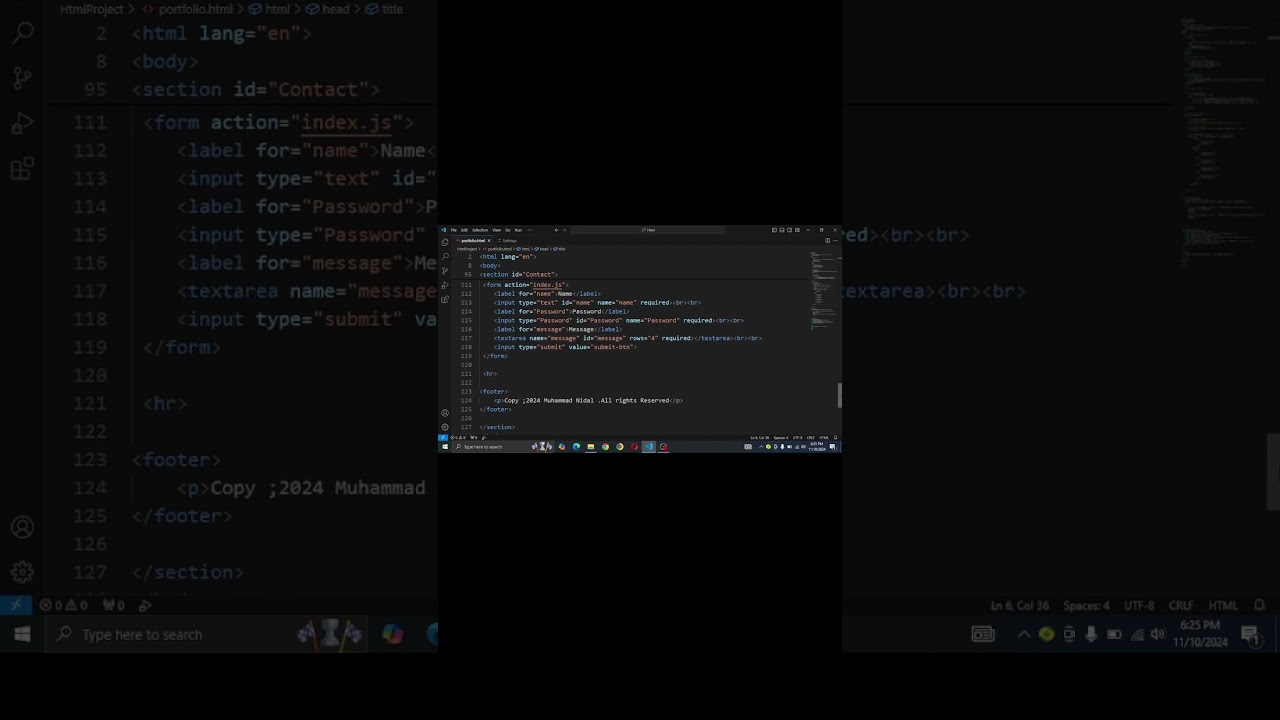Change encoding UTF-8 in centered status bar
This screenshot has width=1280, height=720.
[798, 437]
